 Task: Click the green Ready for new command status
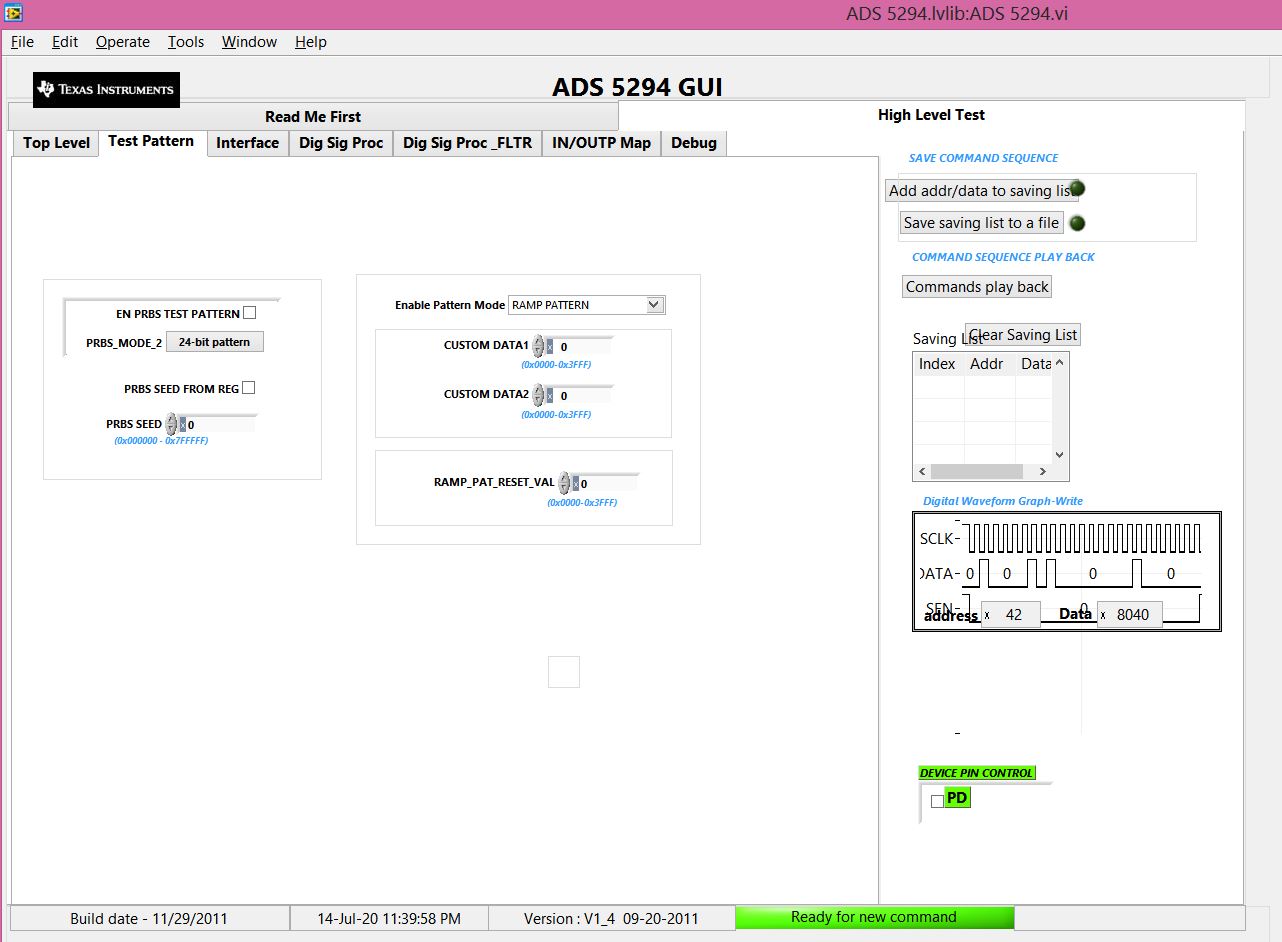point(874,917)
